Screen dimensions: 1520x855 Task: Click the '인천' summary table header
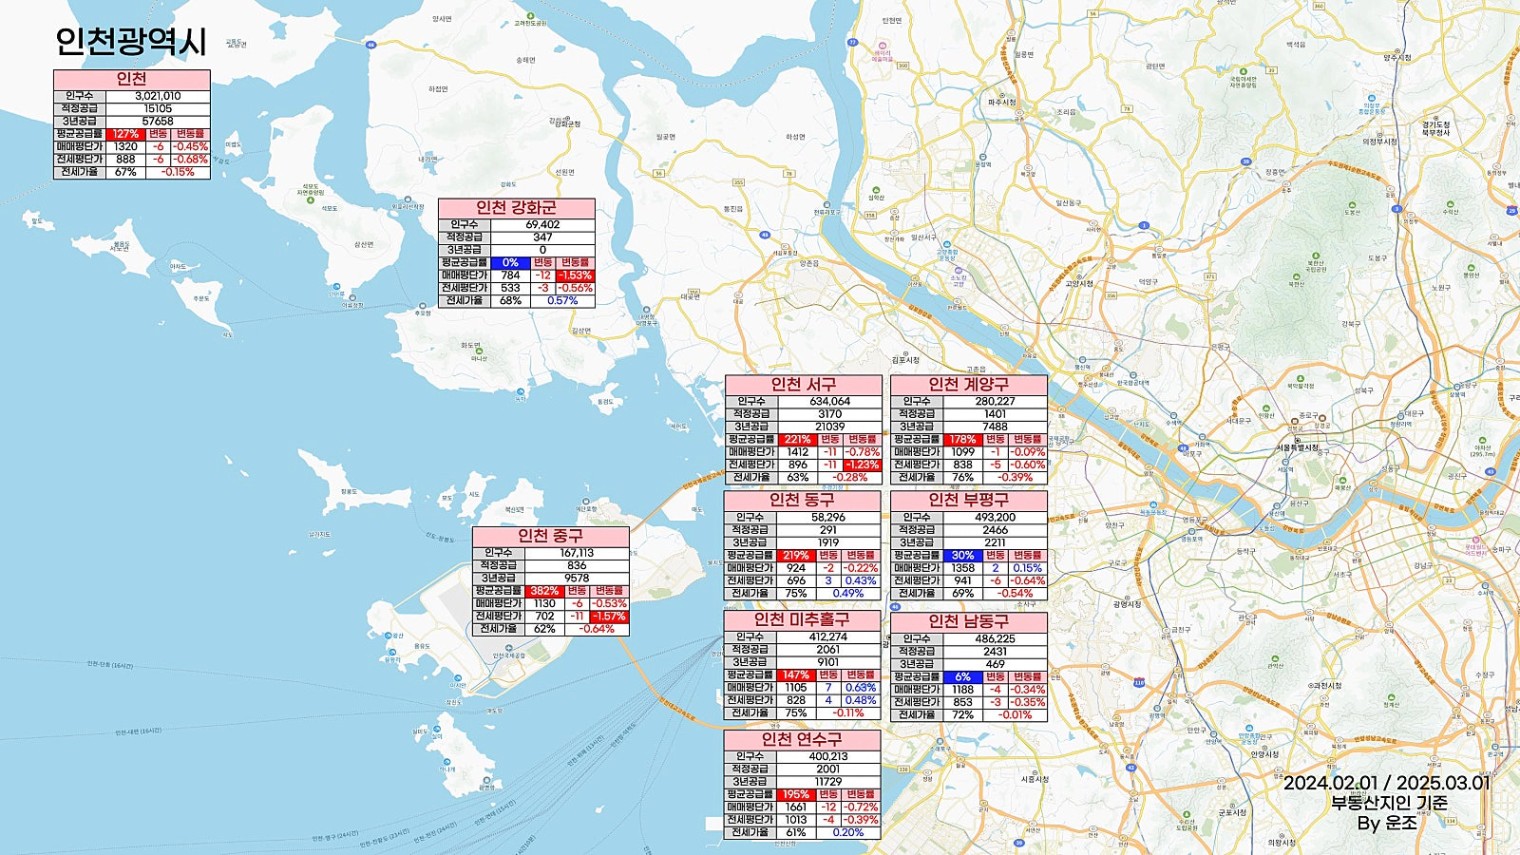131,79
